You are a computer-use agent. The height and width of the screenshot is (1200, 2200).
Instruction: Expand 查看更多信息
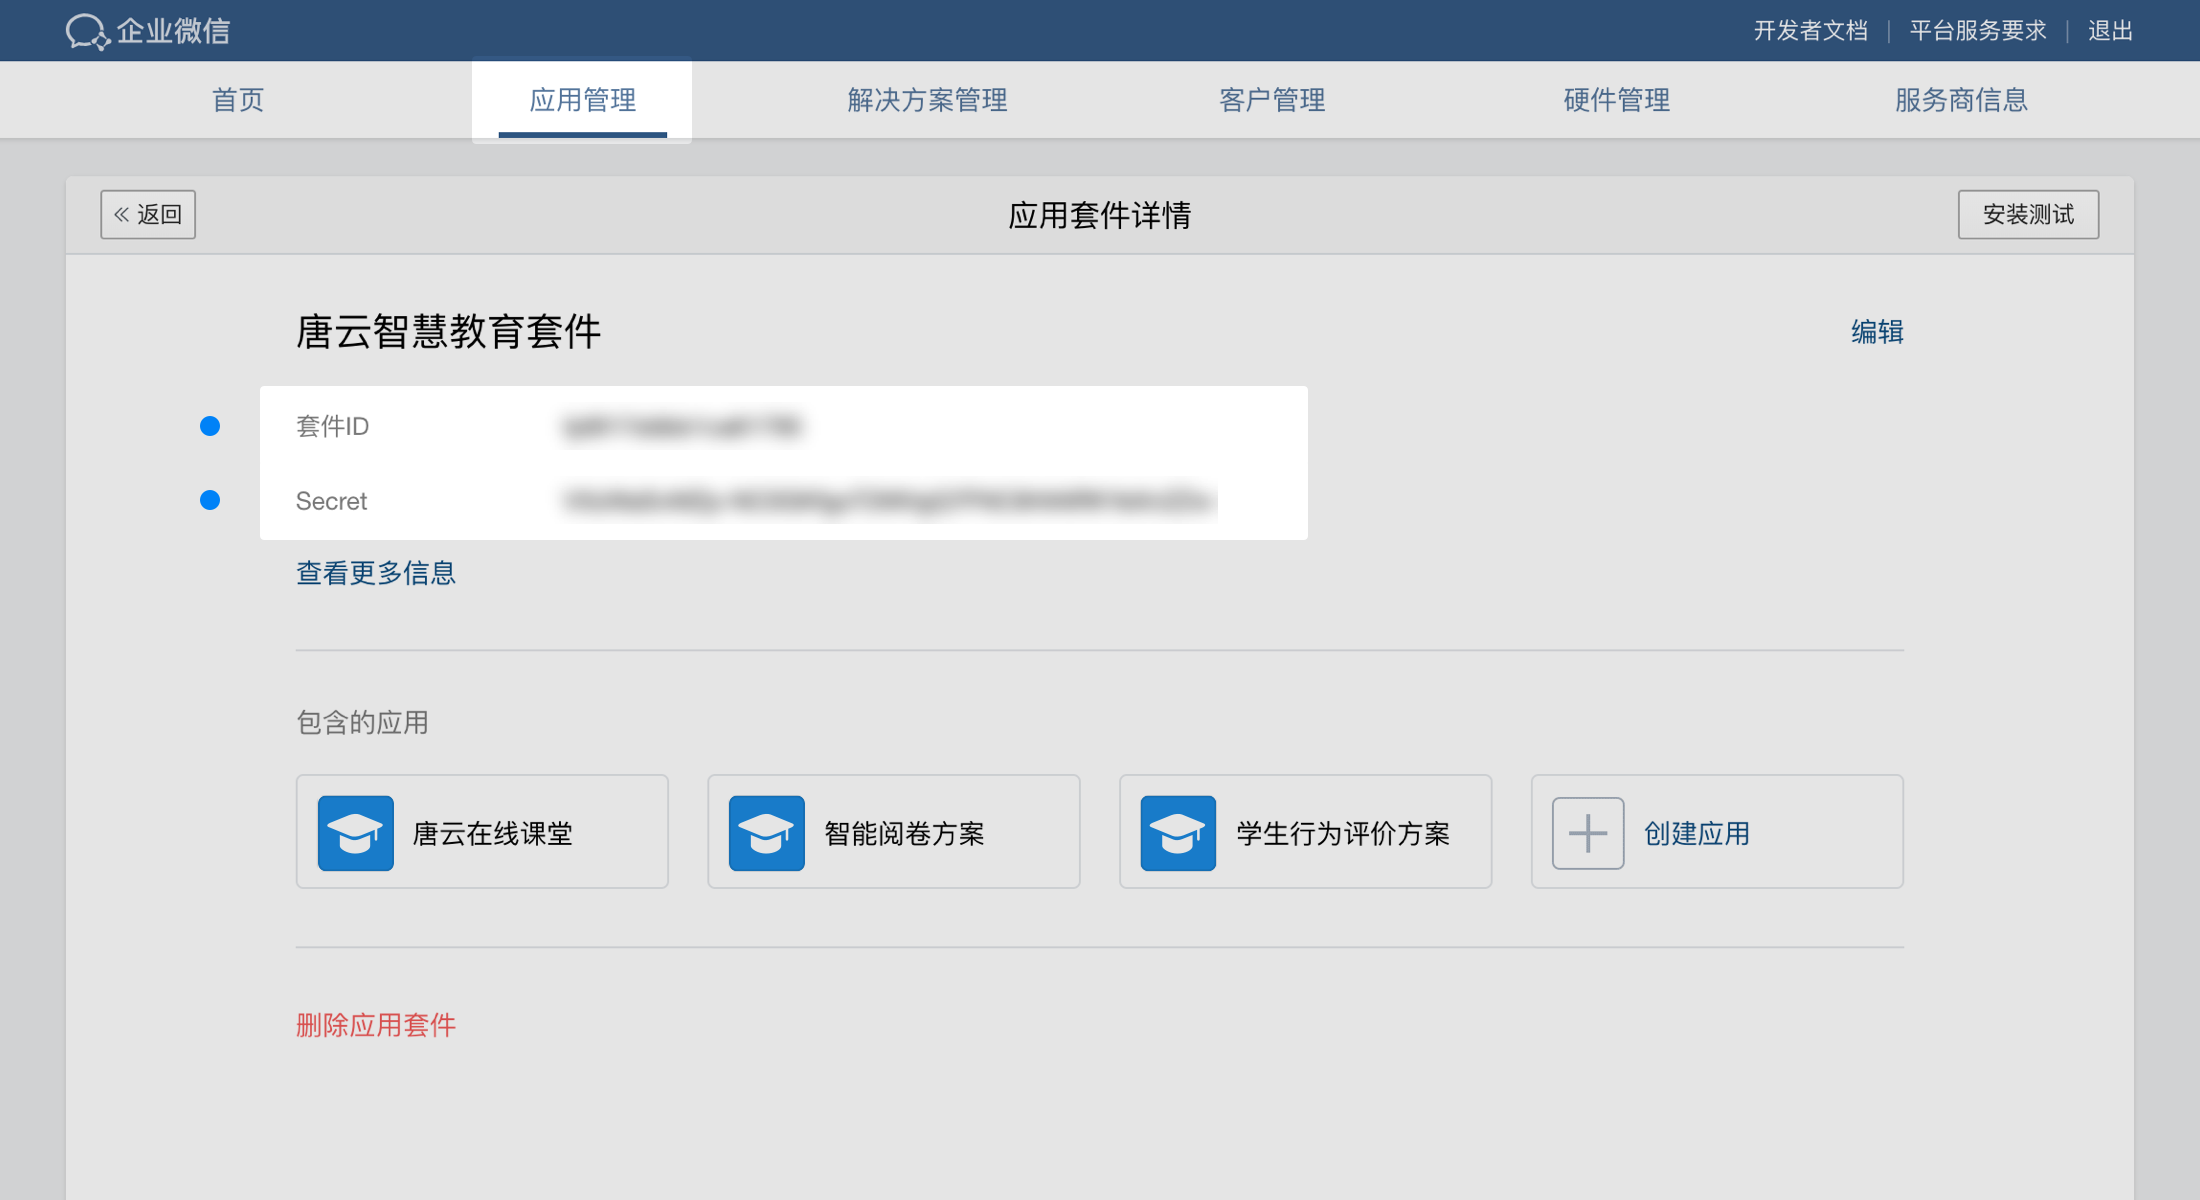tap(376, 573)
